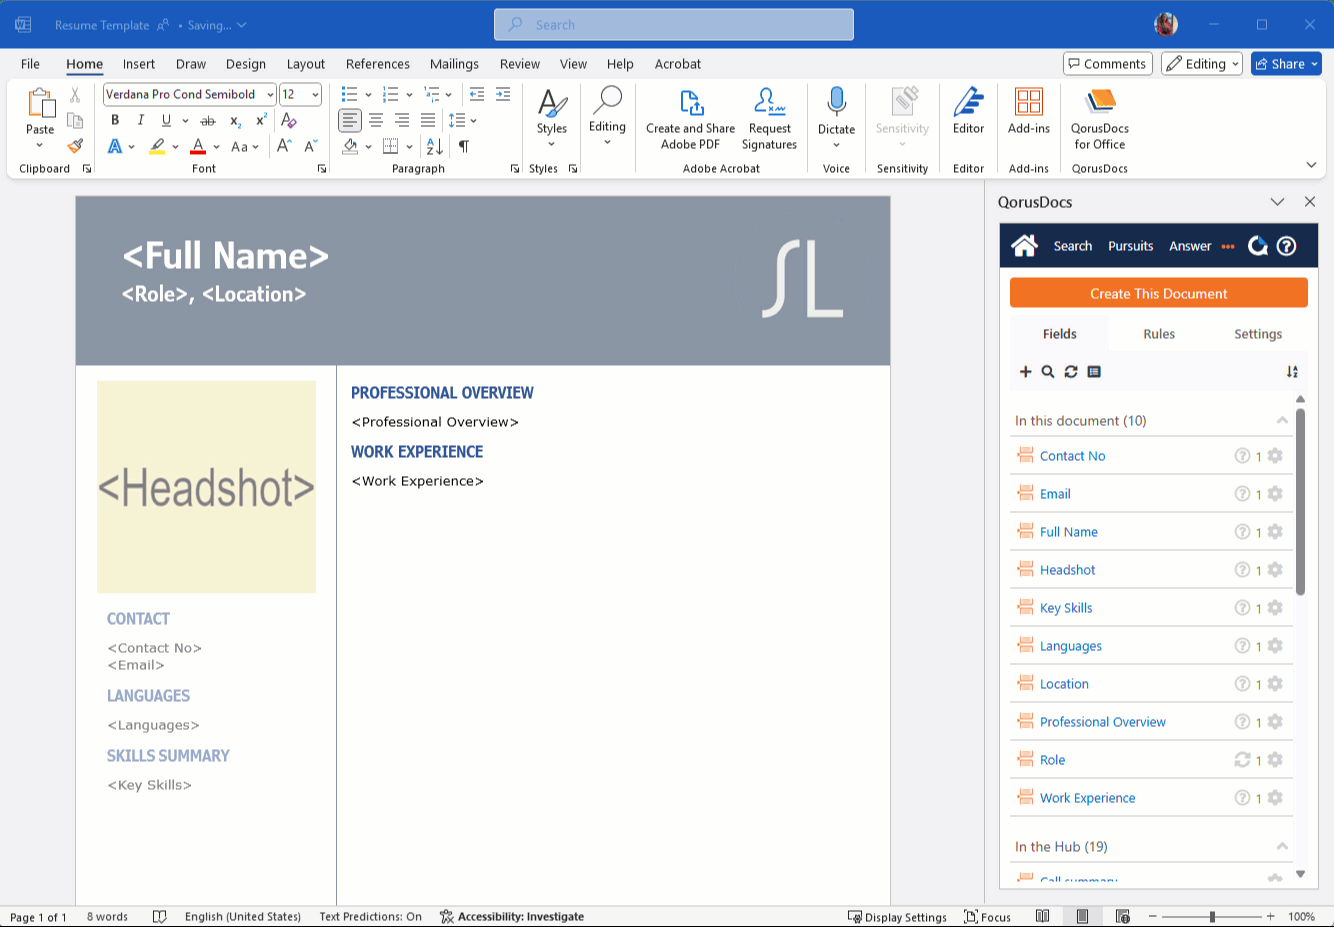Click the Comments button
Viewport: 1334px width, 927px height.
pos(1107,64)
